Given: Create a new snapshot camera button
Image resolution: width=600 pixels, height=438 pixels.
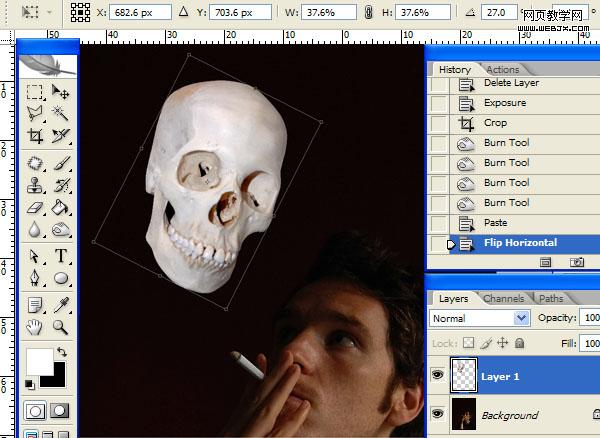Looking at the screenshot, I should [577, 262].
